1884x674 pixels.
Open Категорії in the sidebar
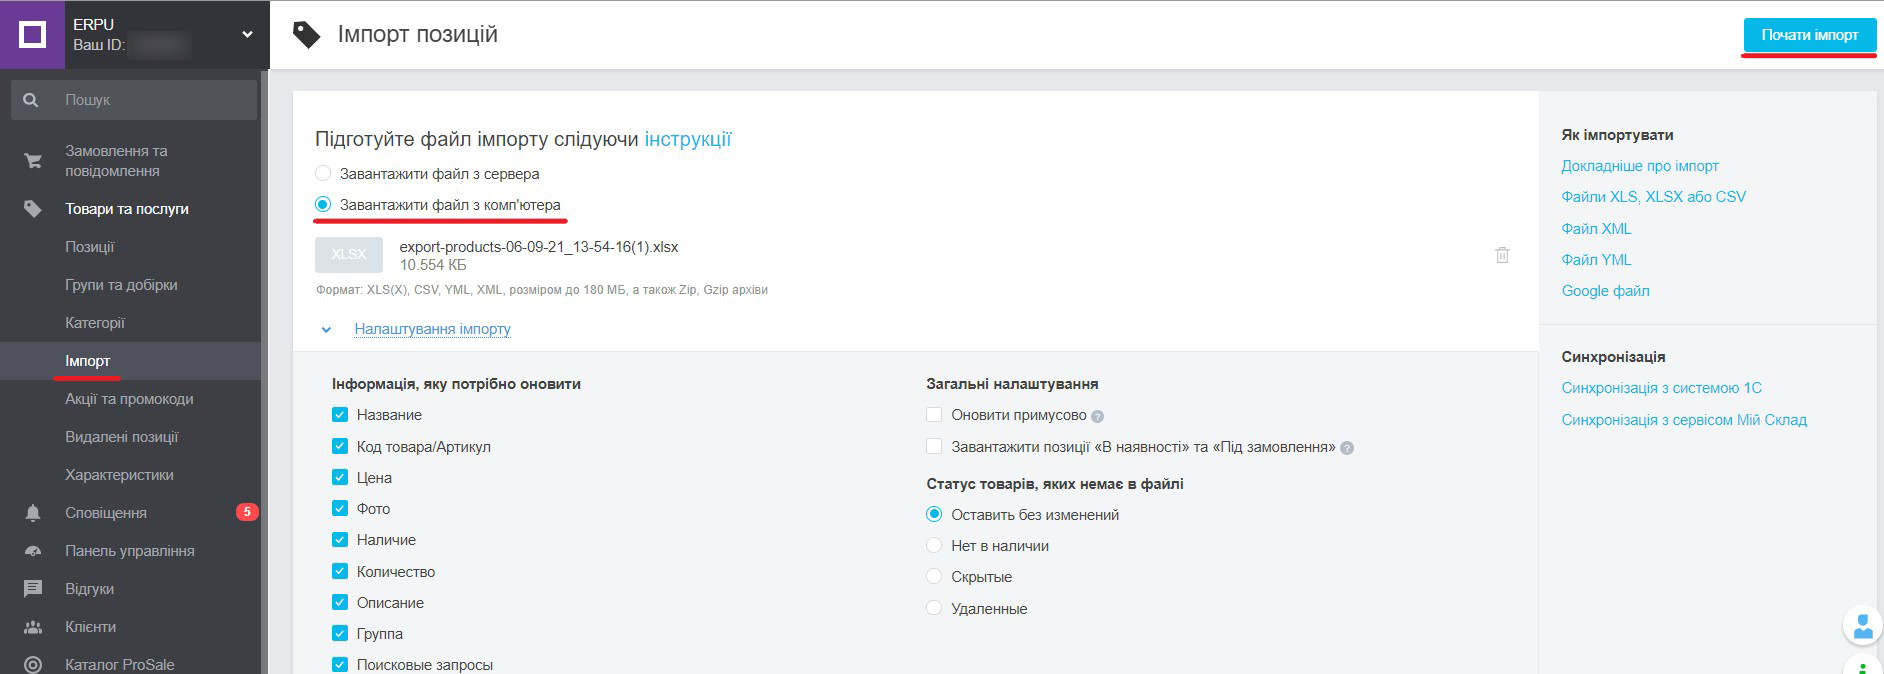pos(95,323)
